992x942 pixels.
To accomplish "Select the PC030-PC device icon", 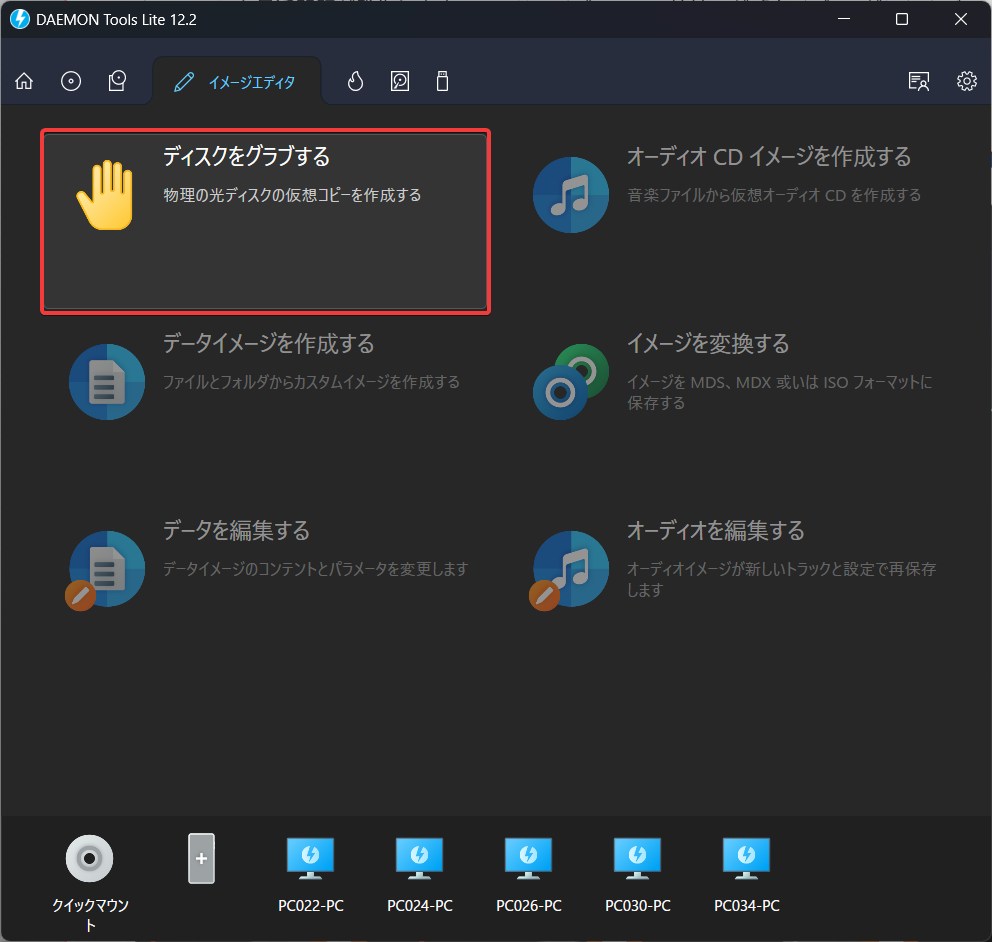I will 638,858.
